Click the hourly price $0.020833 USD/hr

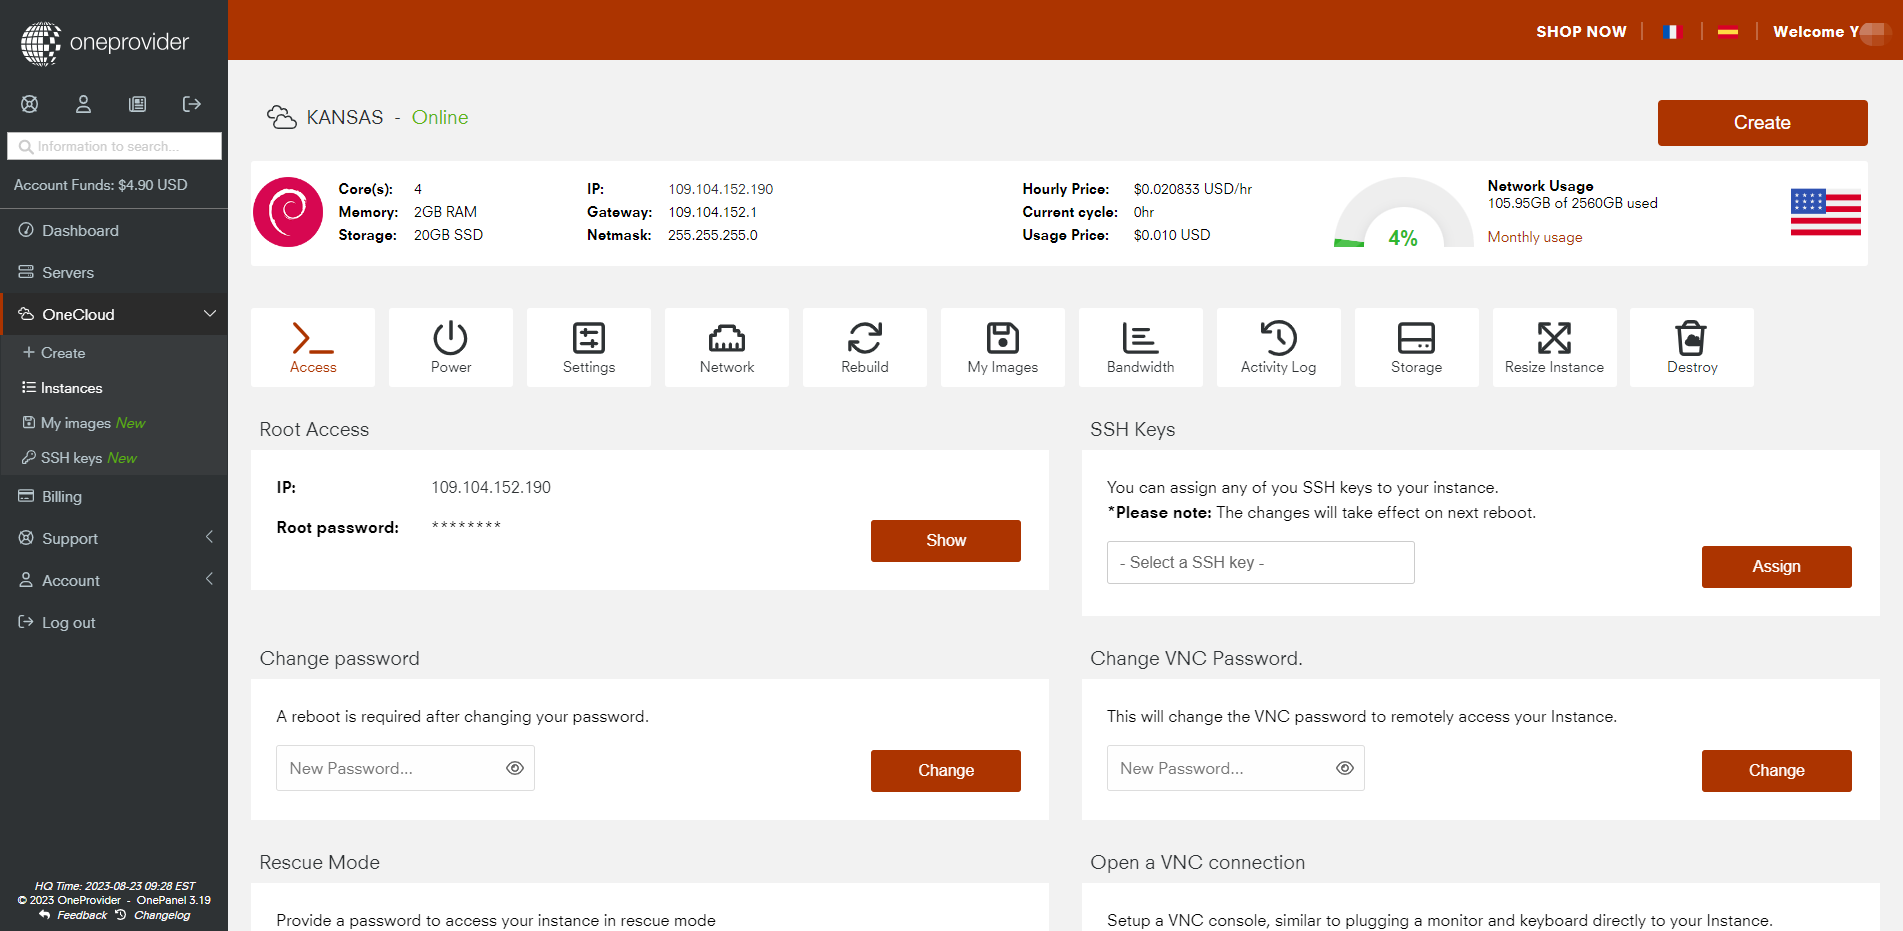[1192, 189]
